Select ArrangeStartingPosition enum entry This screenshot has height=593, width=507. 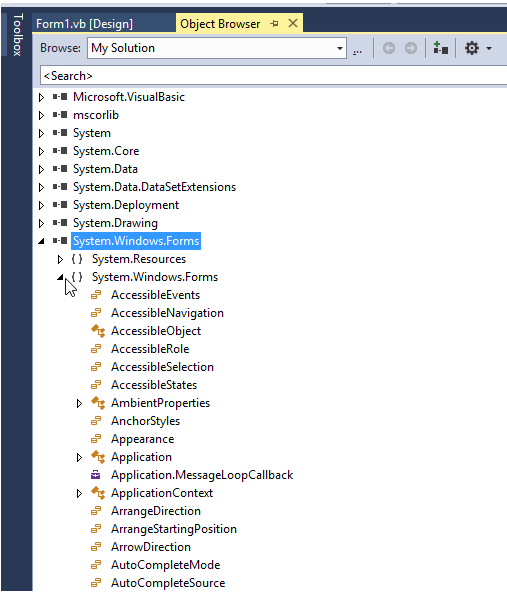(174, 529)
